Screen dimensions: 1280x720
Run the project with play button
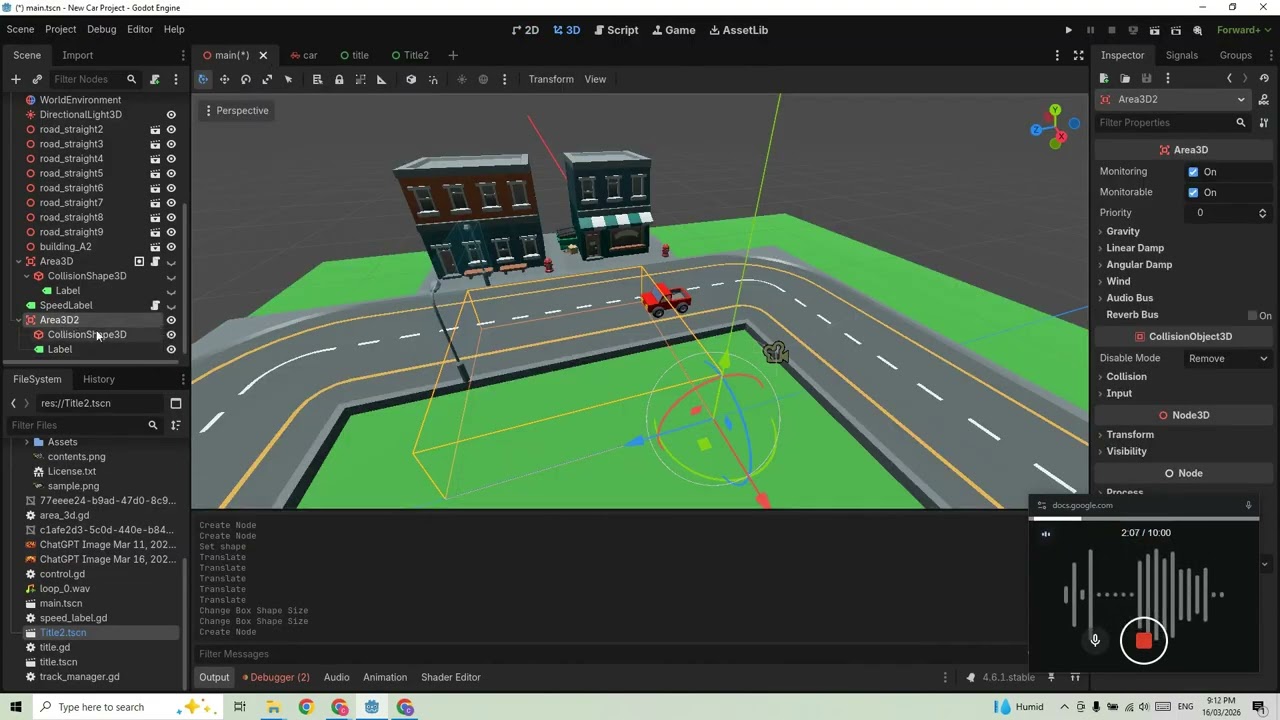coord(1068,30)
